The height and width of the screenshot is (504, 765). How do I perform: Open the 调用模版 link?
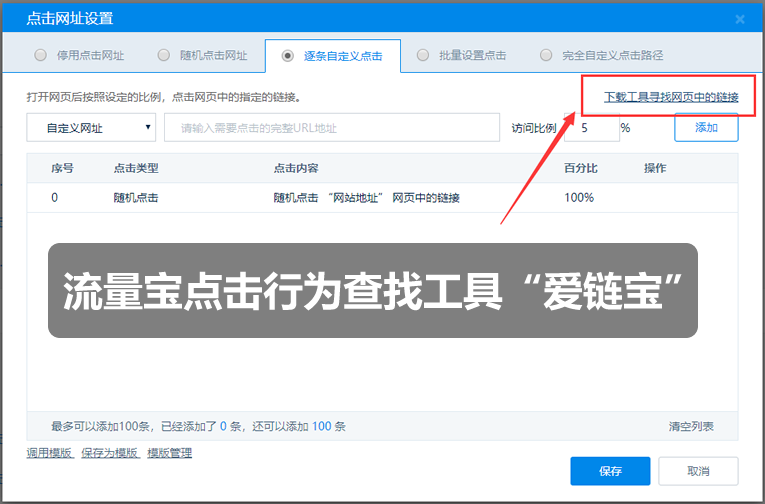[x=49, y=453]
